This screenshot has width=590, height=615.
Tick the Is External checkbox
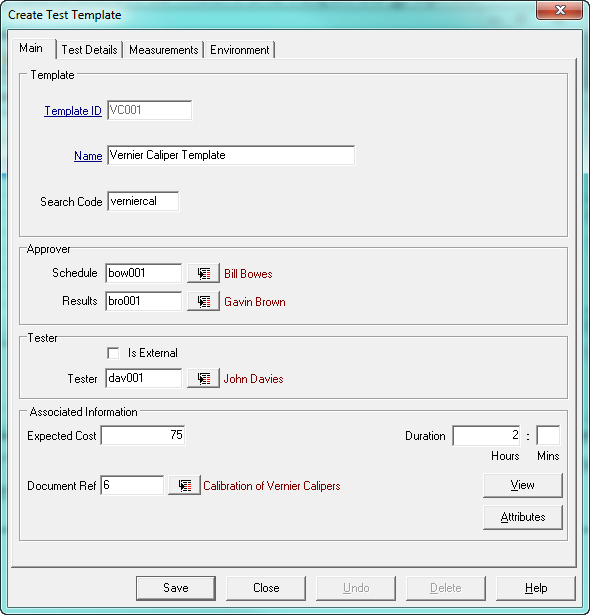pyautogui.click(x=113, y=353)
